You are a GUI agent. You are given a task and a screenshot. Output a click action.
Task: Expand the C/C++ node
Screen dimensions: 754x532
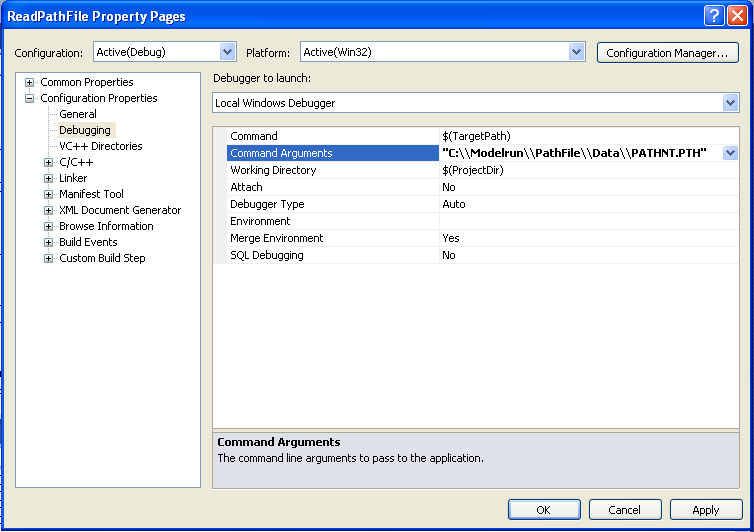coord(48,163)
